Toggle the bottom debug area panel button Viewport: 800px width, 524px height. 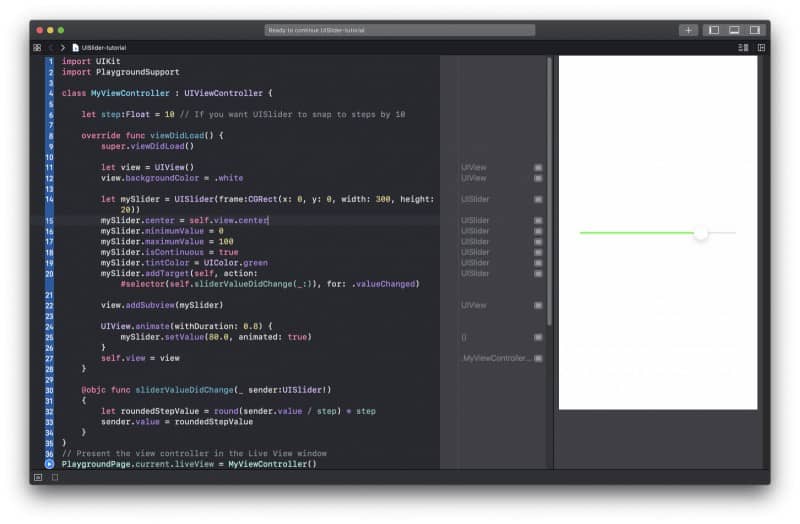click(734, 30)
